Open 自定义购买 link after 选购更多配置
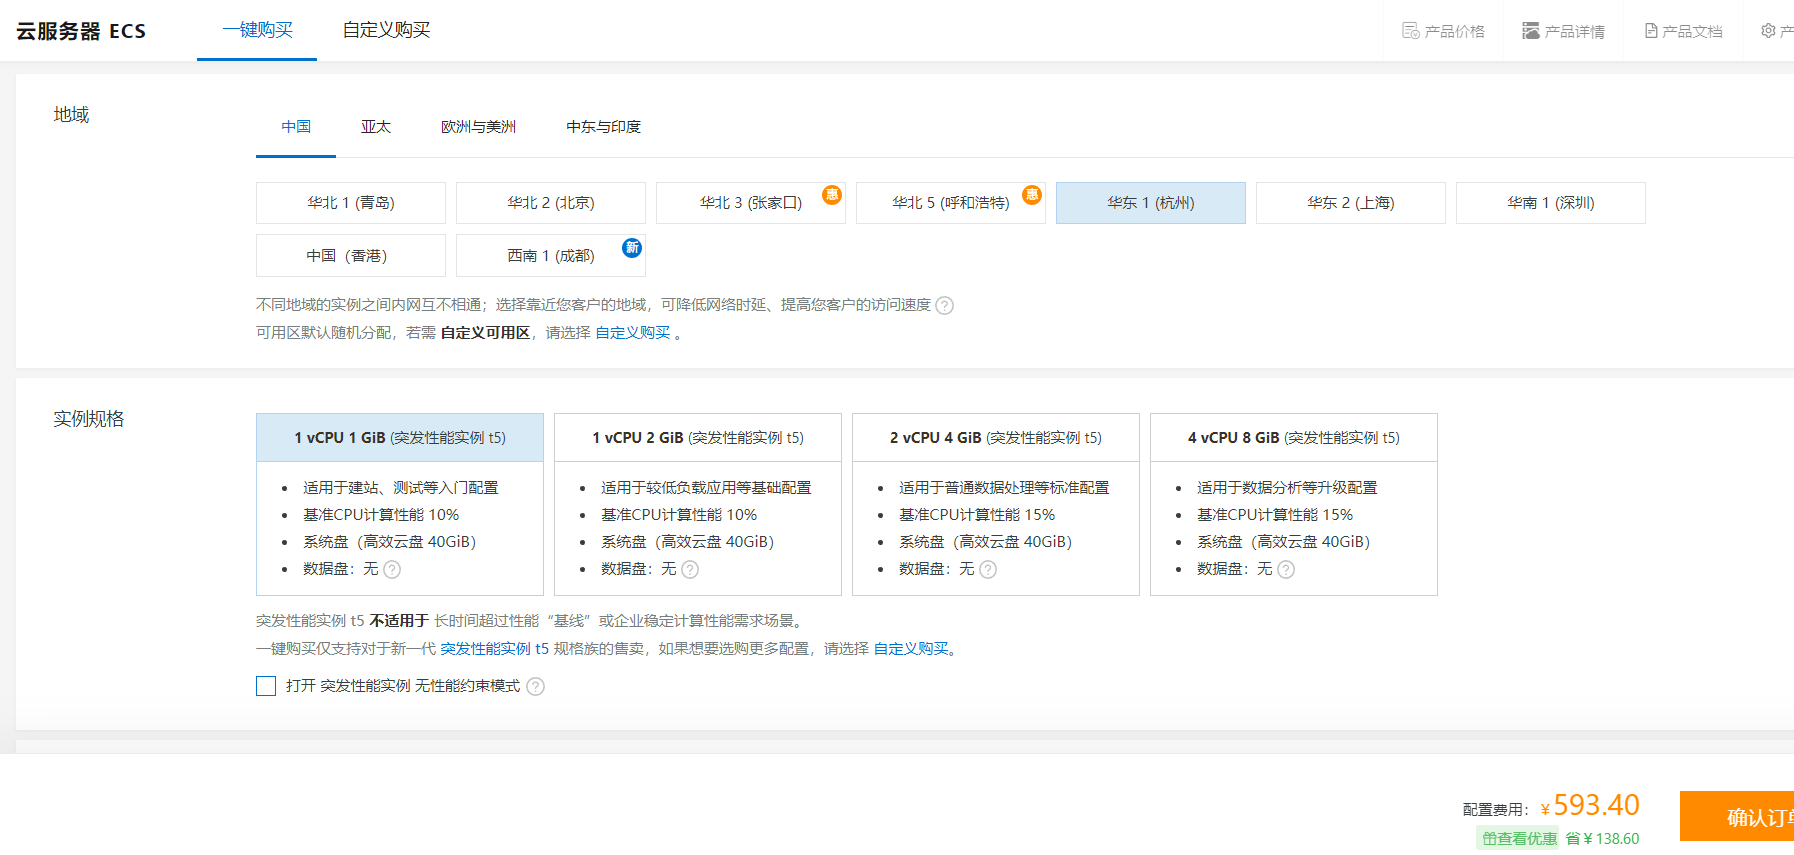This screenshot has height=855, width=1794. [912, 649]
